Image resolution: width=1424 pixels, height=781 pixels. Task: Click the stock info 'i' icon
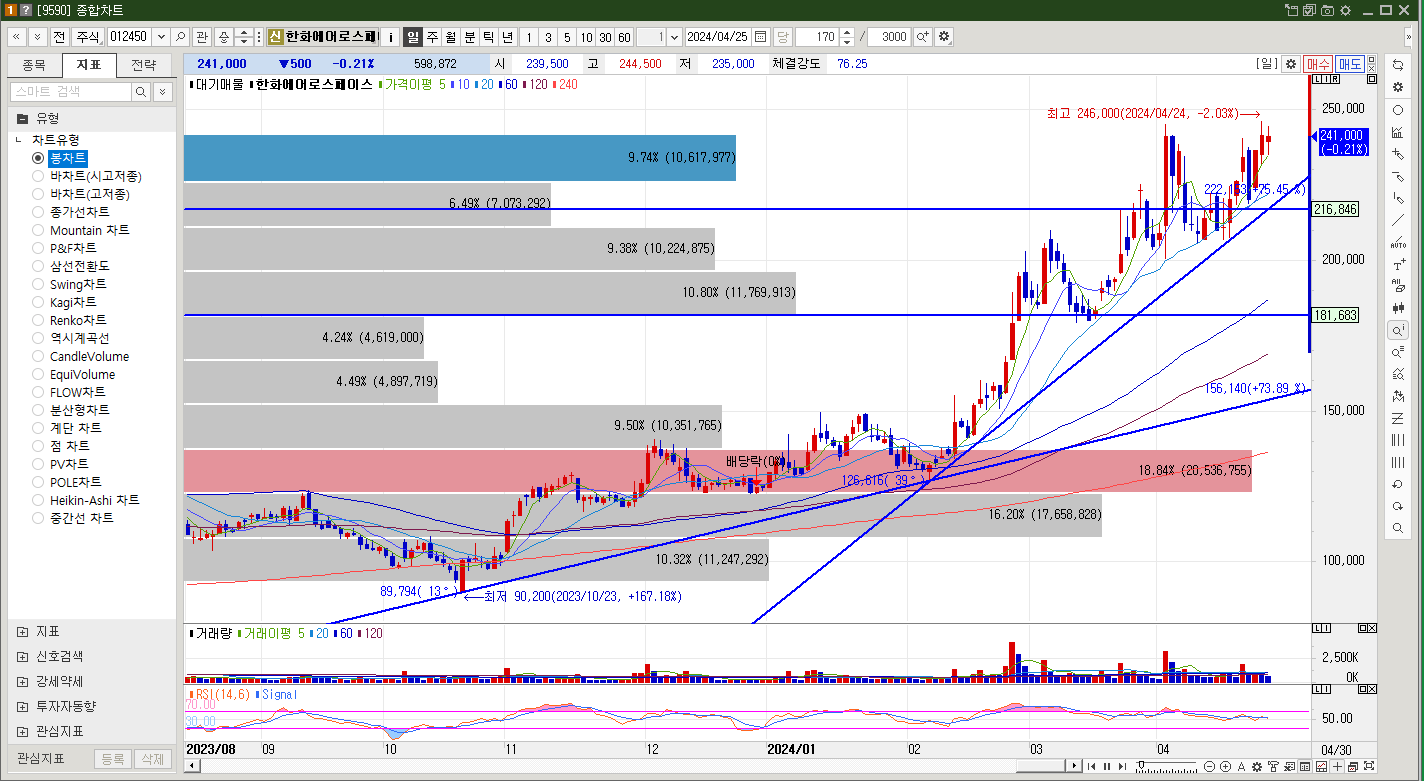pyautogui.click(x=390, y=37)
